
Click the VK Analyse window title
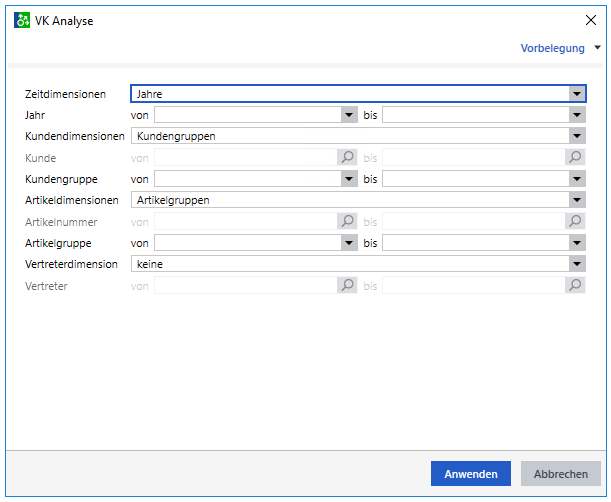click(x=64, y=21)
